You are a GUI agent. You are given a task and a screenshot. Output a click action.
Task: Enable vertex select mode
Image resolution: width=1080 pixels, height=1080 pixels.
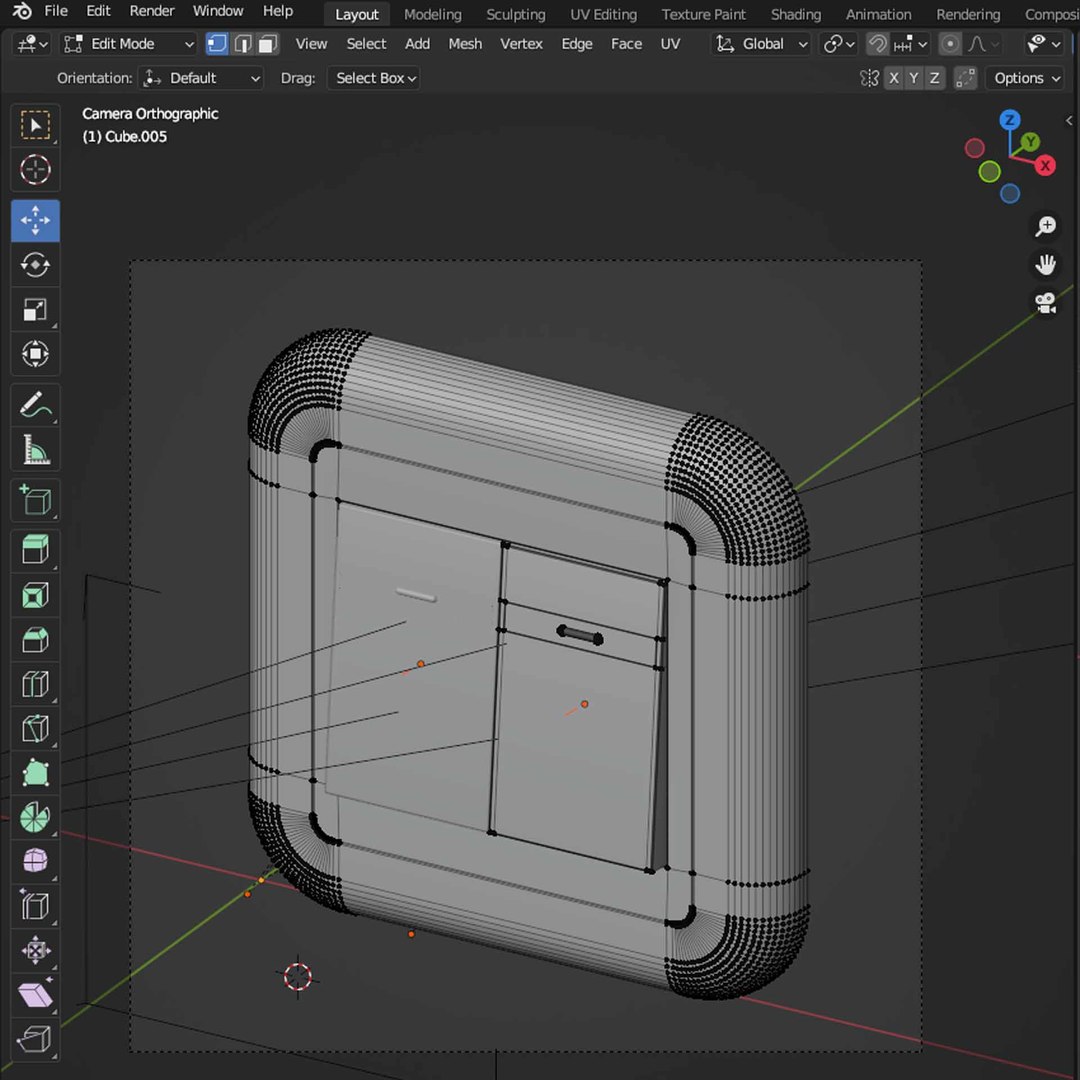217,44
